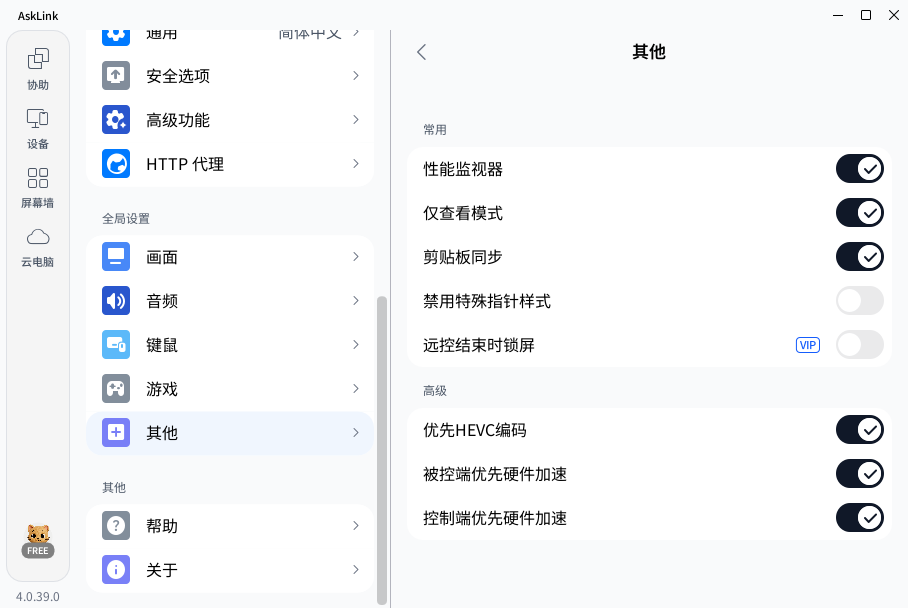Expand 安全选项 with its chevron

tap(356, 76)
